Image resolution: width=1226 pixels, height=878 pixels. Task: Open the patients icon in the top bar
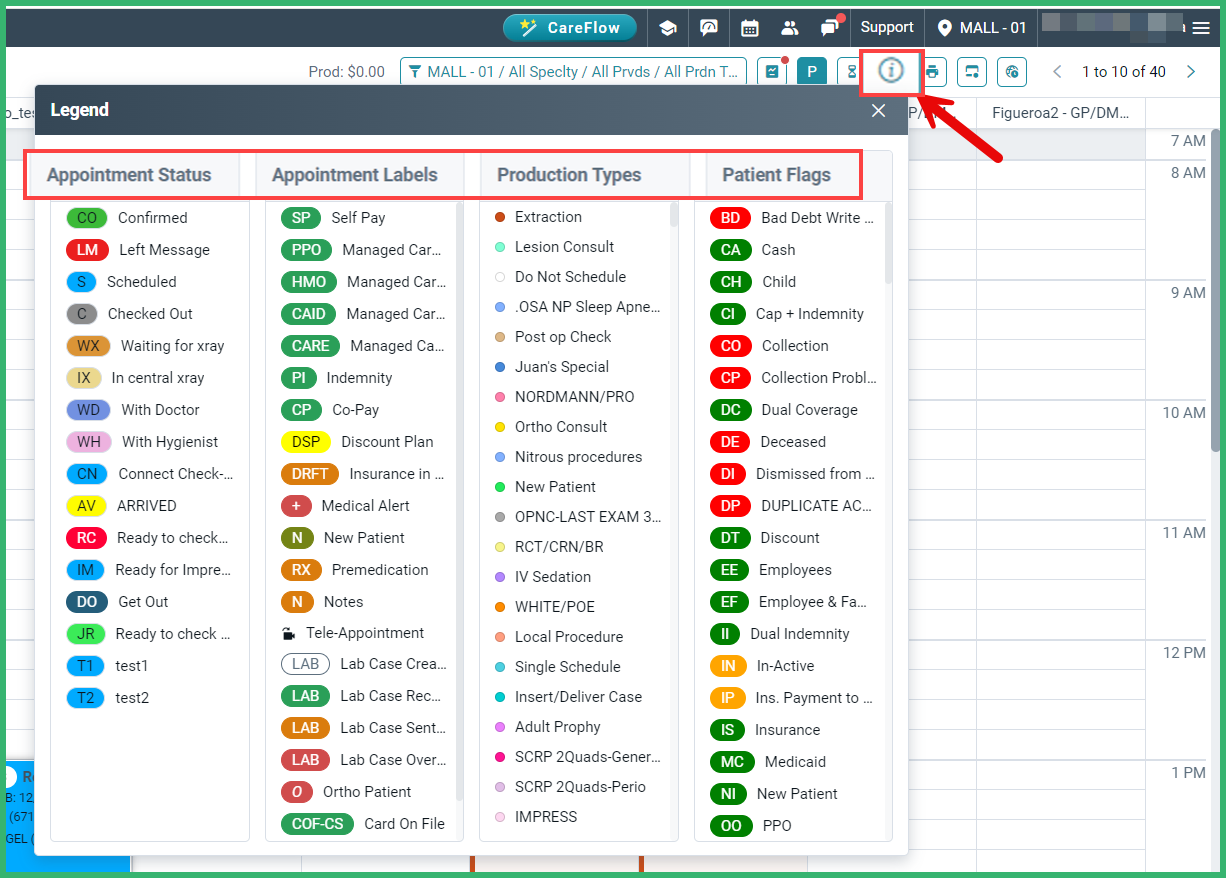(x=789, y=27)
